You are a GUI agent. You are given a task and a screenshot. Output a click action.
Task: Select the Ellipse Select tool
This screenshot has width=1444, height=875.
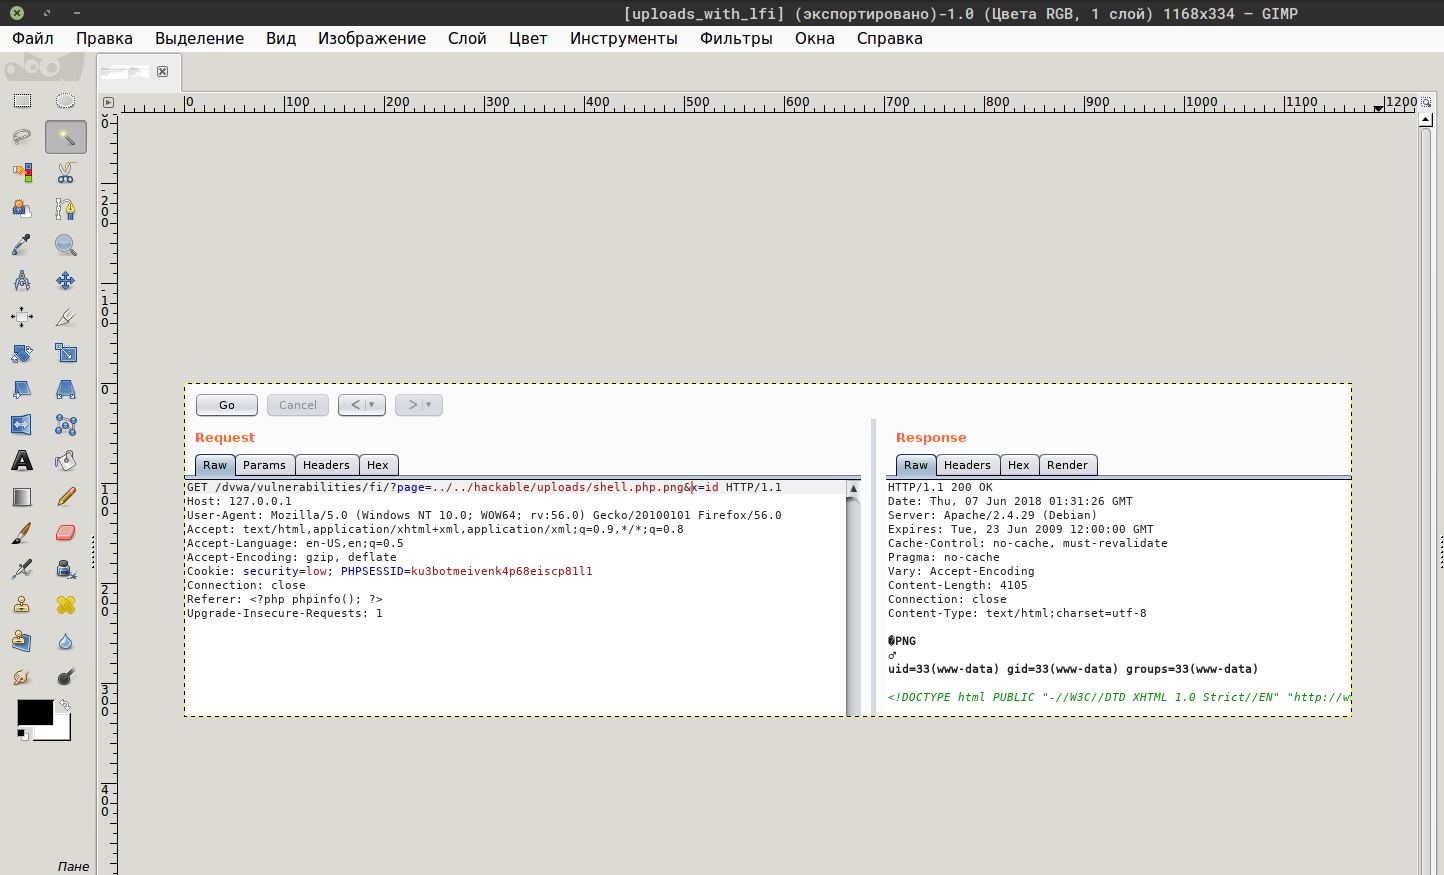66,101
